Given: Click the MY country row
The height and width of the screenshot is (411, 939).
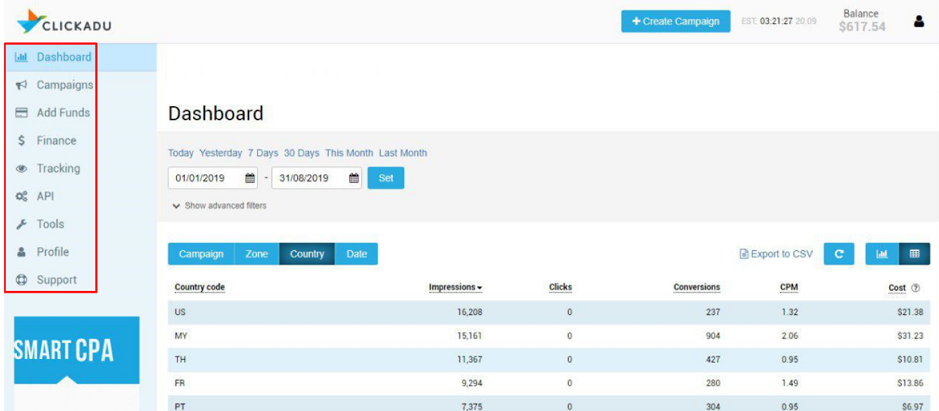Looking at the screenshot, I should (x=549, y=336).
